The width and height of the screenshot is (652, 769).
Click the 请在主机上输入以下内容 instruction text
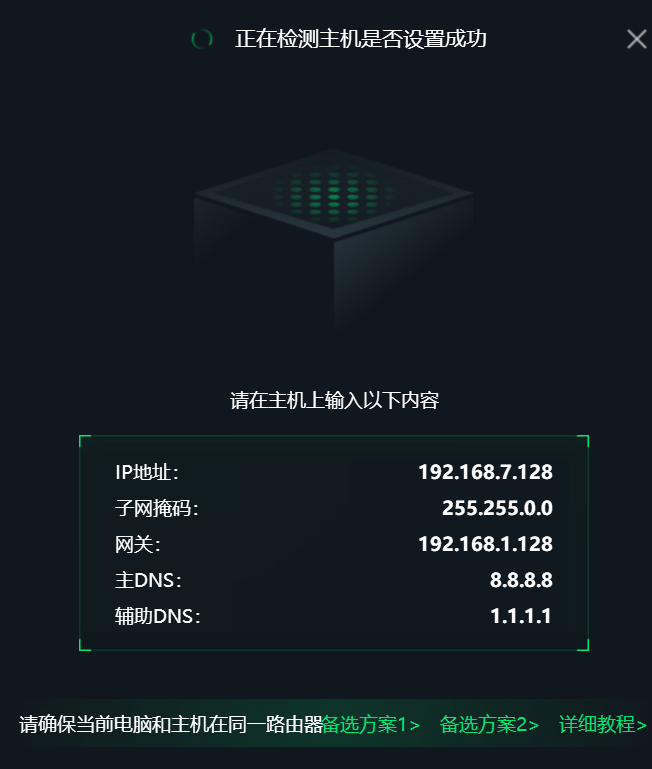(x=335, y=400)
